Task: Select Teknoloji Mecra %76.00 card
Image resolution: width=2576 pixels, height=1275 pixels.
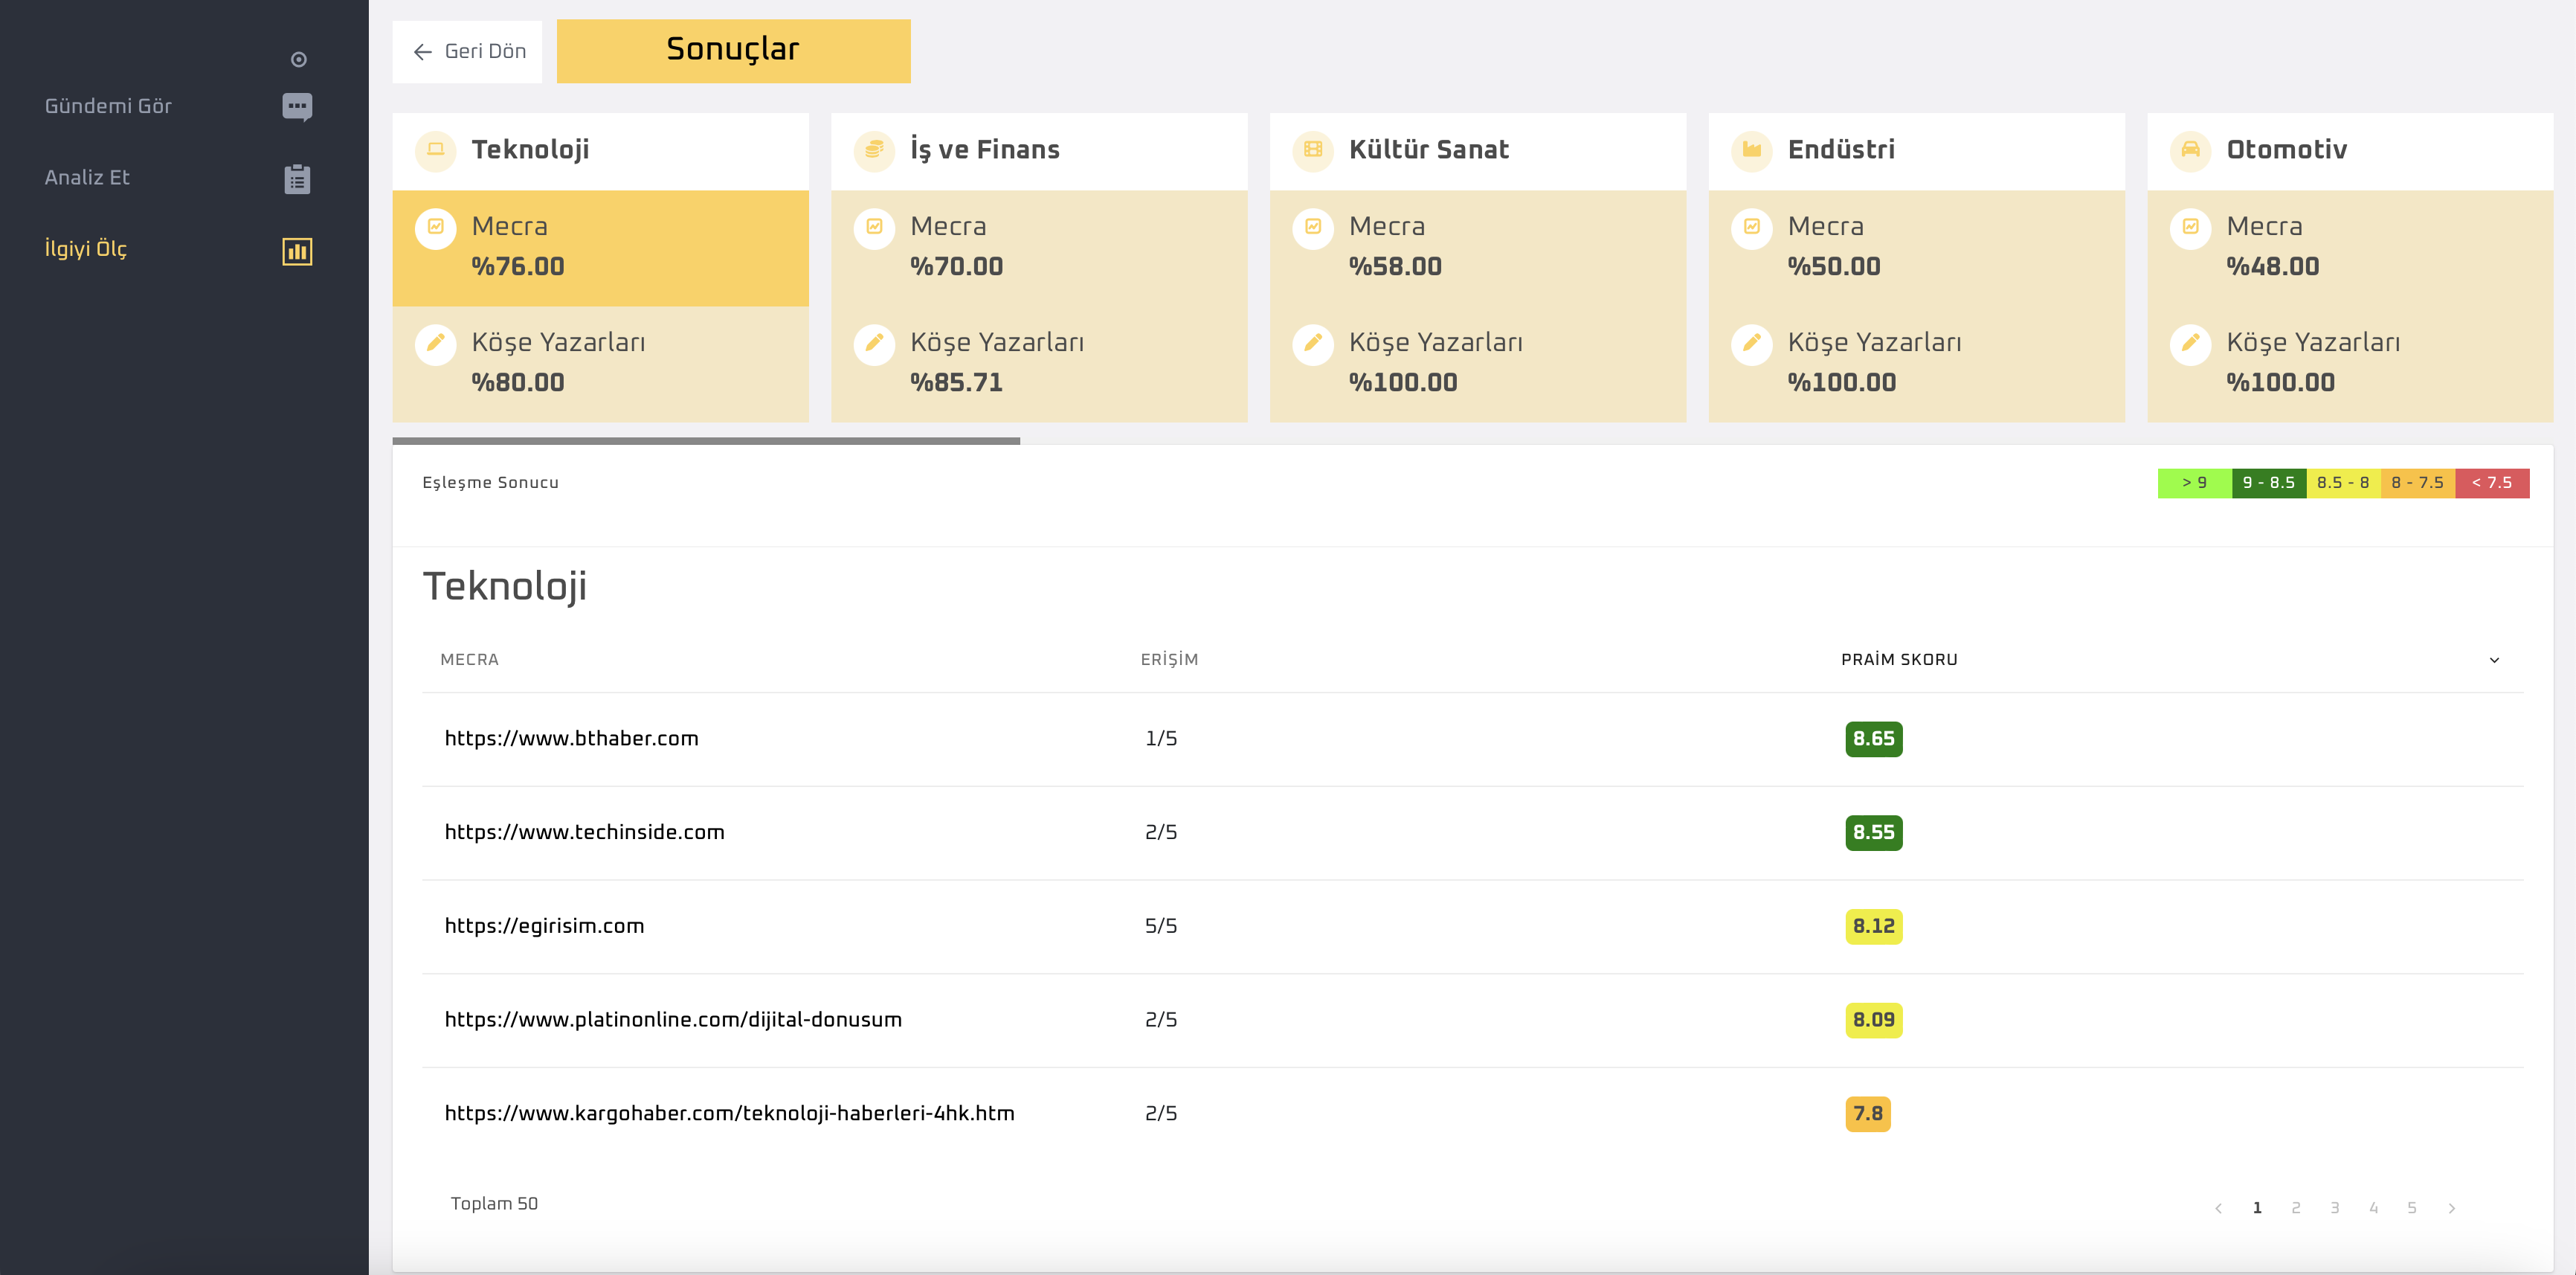Action: click(600, 248)
